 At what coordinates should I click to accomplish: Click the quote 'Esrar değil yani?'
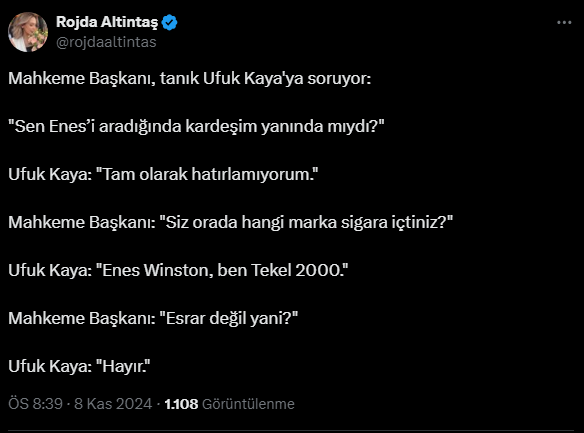pyautogui.click(x=229, y=318)
